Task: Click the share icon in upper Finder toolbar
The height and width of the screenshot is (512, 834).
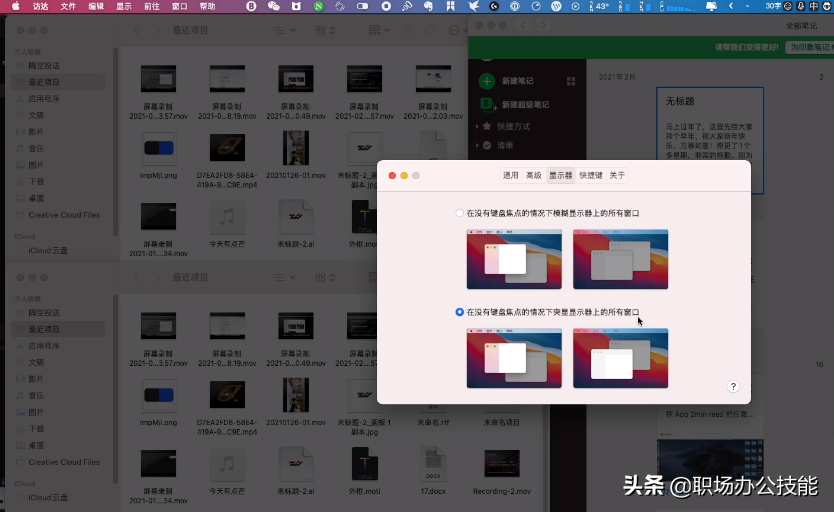Action: (x=407, y=30)
